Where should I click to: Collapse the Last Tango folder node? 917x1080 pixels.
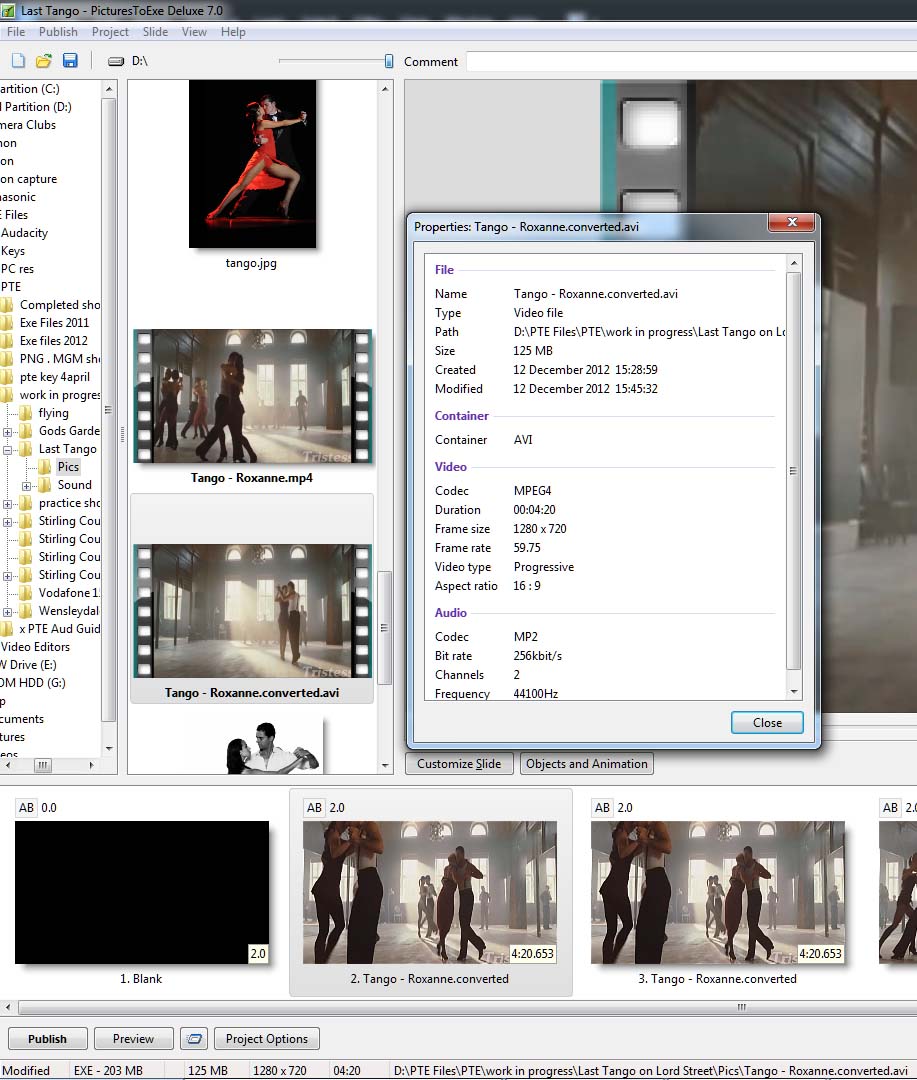(8, 450)
